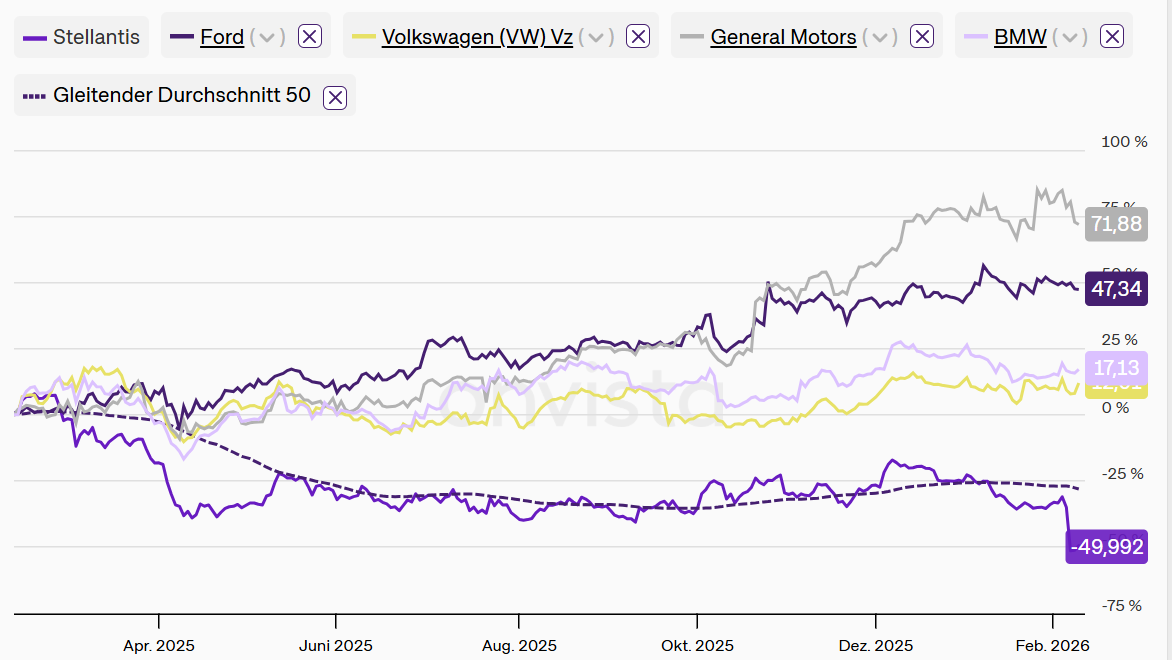The width and height of the screenshot is (1172, 660).
Task: Open the Volkswagen (VW) Vz link
Action: tap(477, 37)
